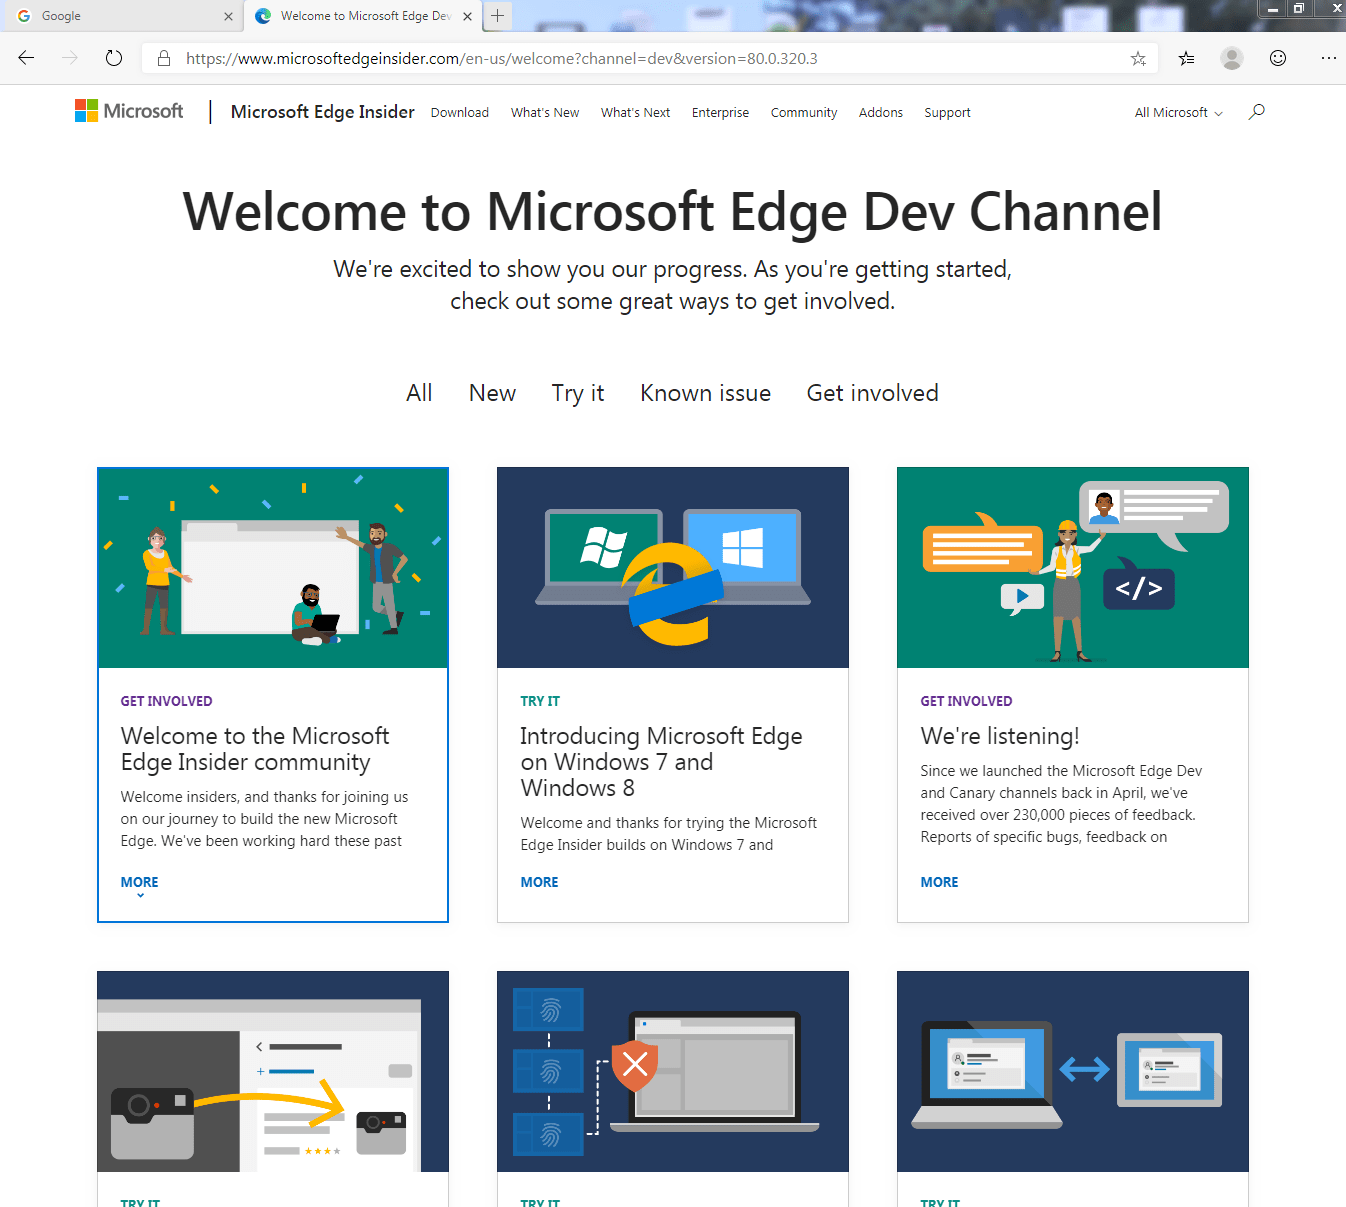Click the GET INVOLVED label on We're listening card

tap(966, 701)
